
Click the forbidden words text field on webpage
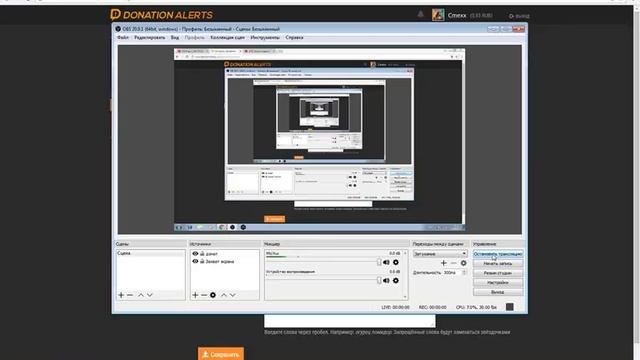(349, 321)
